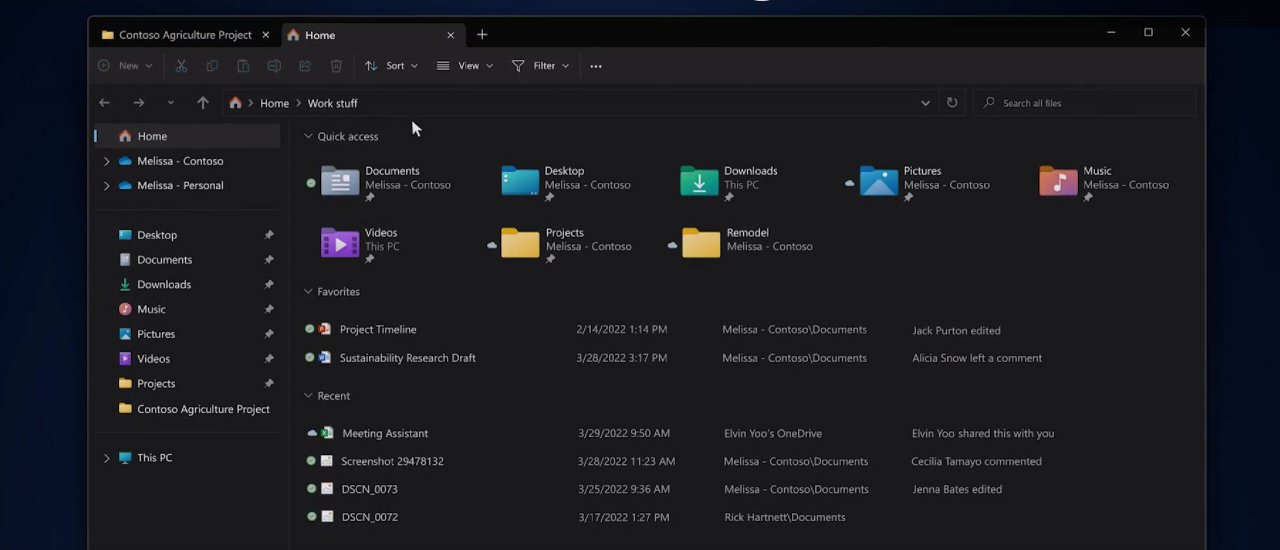This screenshot has height=550, width=1280.
Task: Click Work stuff in the breadcrumb path
Action: 332,103
